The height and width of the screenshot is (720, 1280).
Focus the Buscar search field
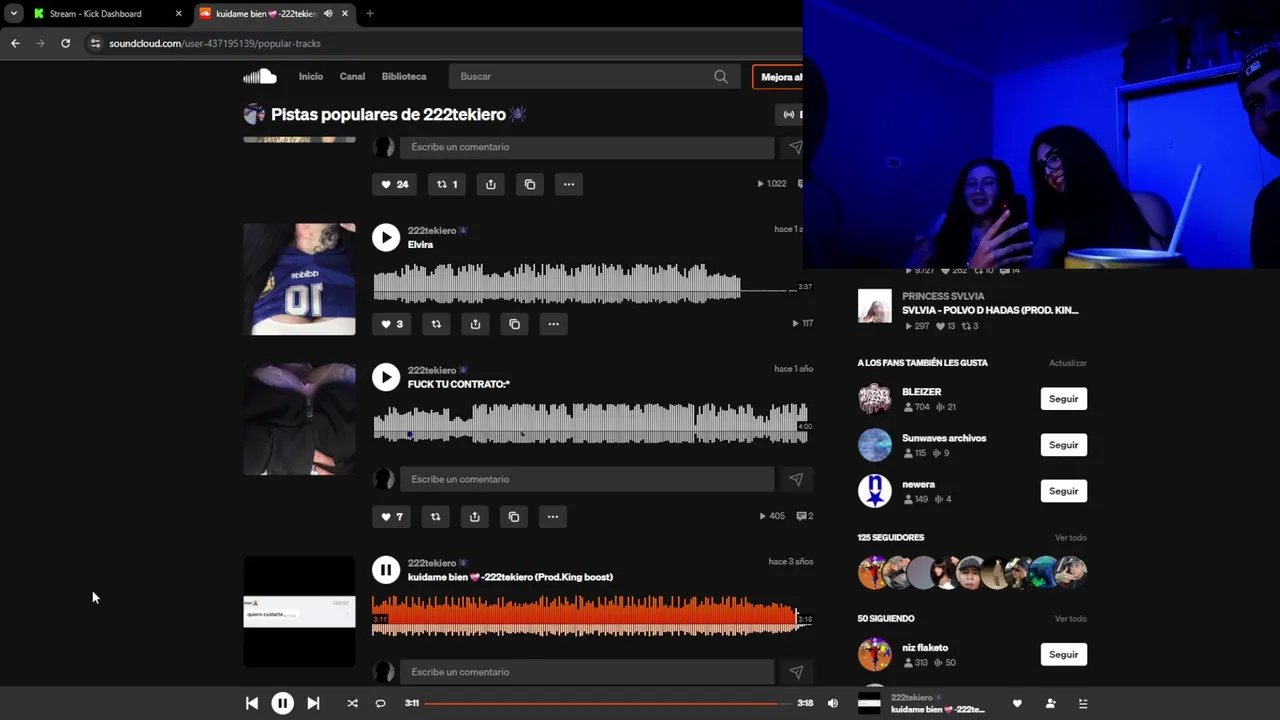pos(592,76)
